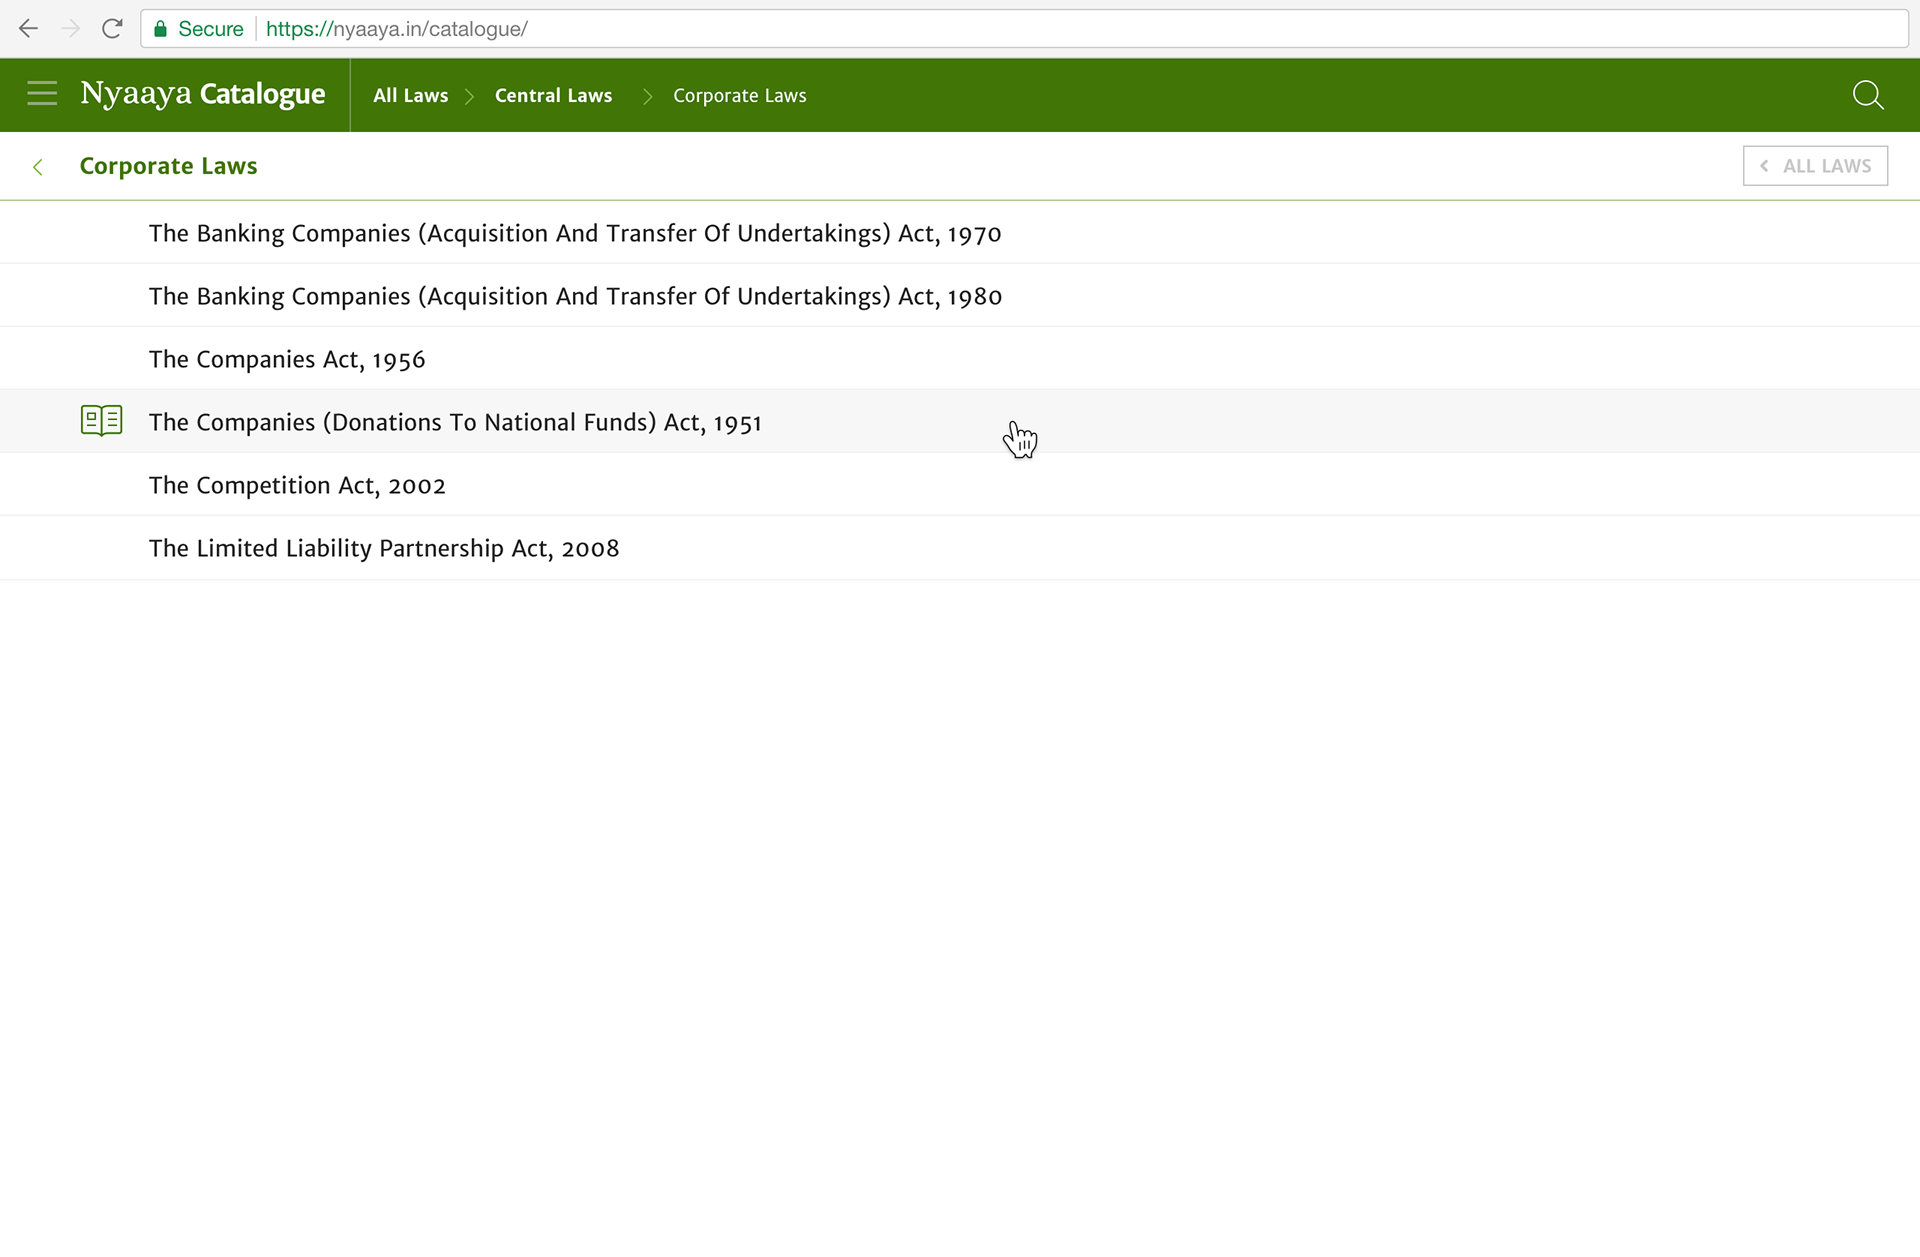Click the green padlock Secure icon
The image size is (1920, 1257).
[160, 29]
